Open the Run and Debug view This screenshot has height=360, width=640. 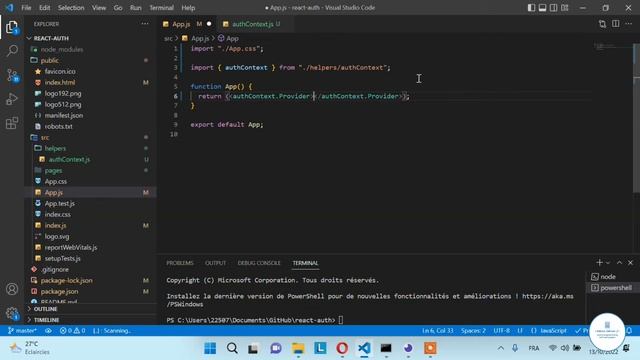12,99
